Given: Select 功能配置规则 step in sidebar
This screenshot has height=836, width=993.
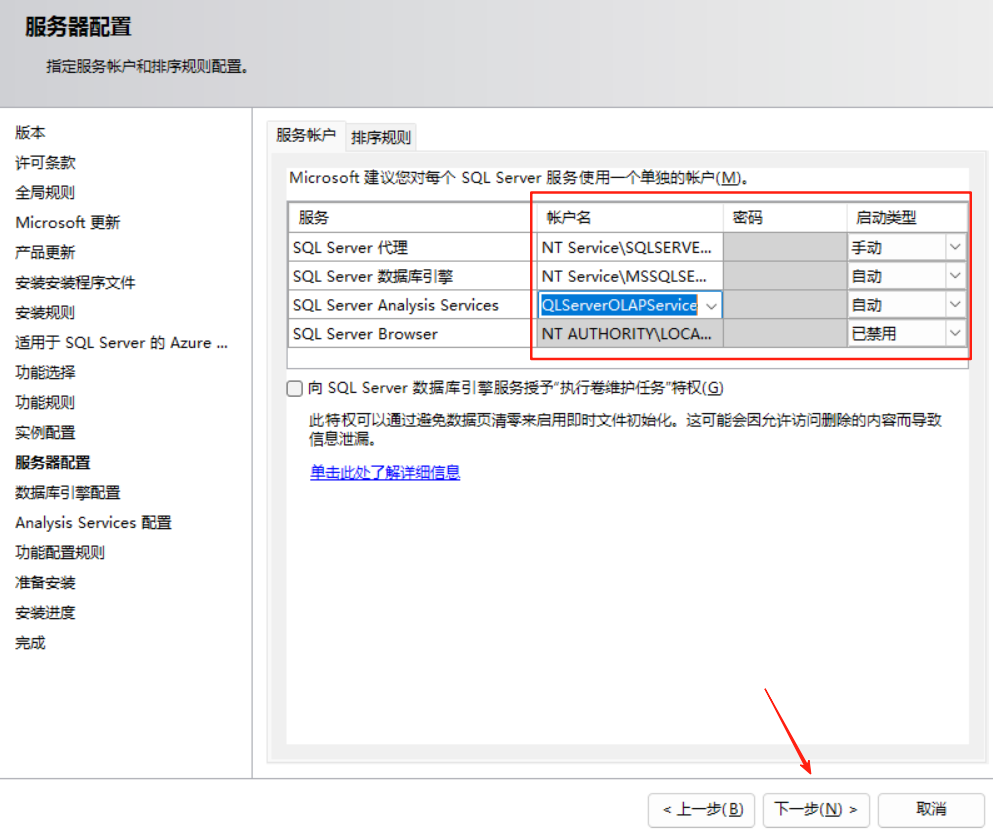Looking at the screenshot, I should tap(60, 553).
